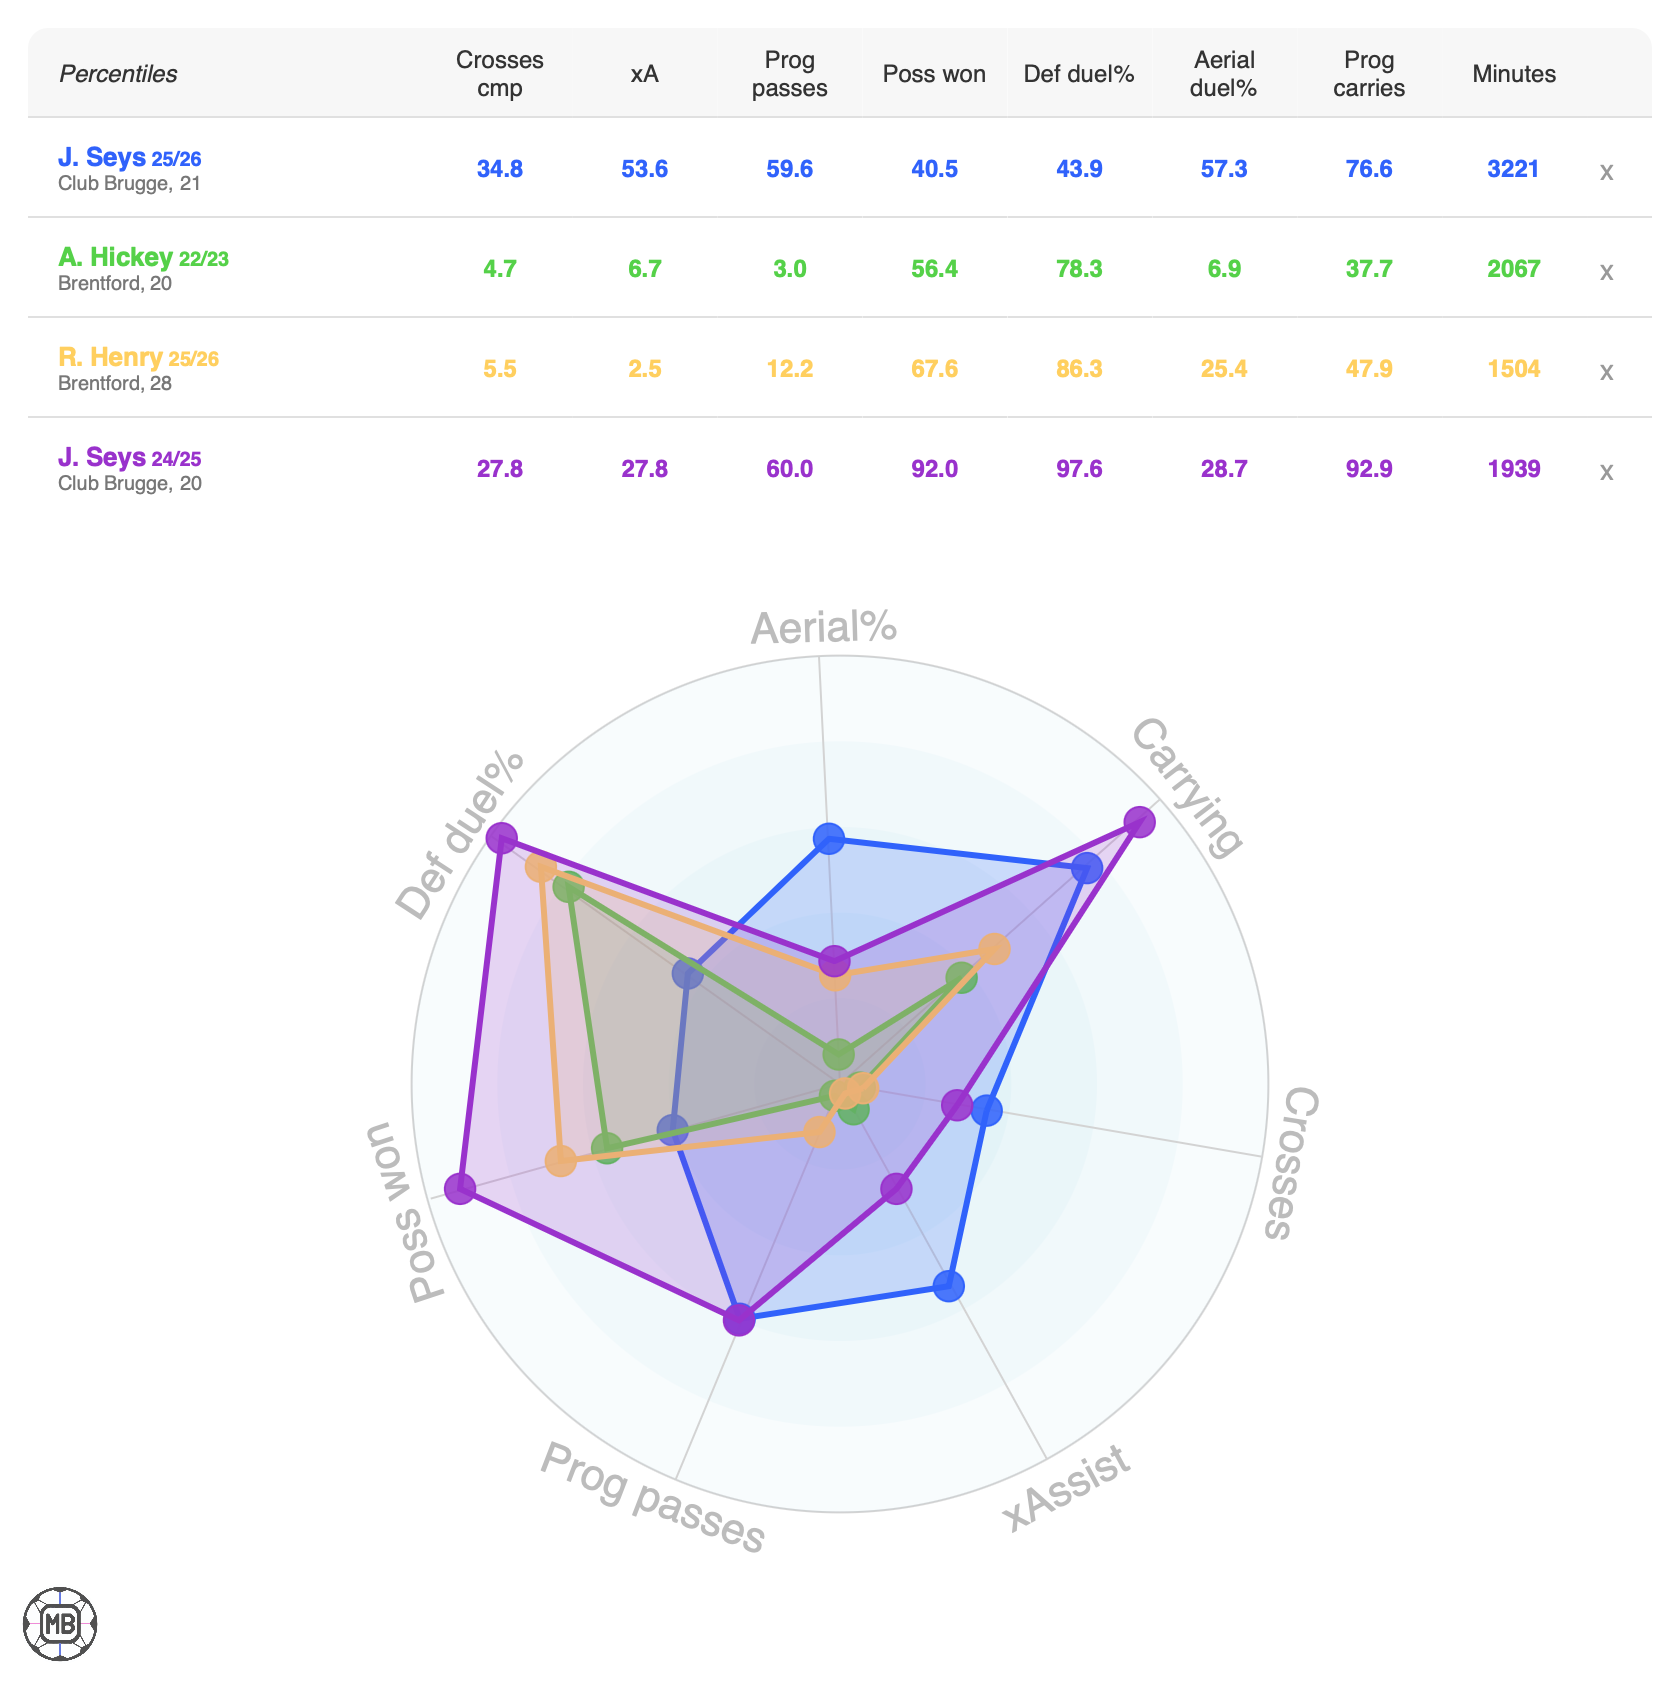Sort by Poss won column header
Image resolution: width=1680 pixels, height=1684 pixels.
[x=934, y=74]
